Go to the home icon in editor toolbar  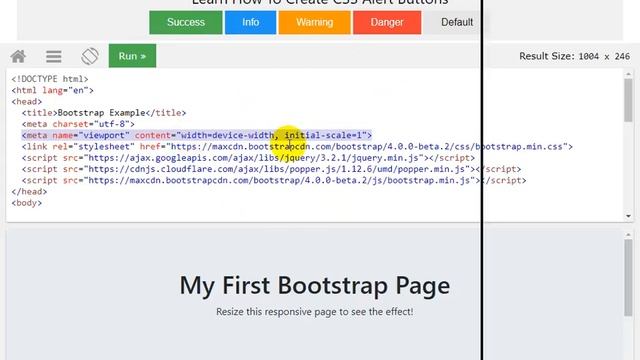pyautogui.click(x=18, y=56)
